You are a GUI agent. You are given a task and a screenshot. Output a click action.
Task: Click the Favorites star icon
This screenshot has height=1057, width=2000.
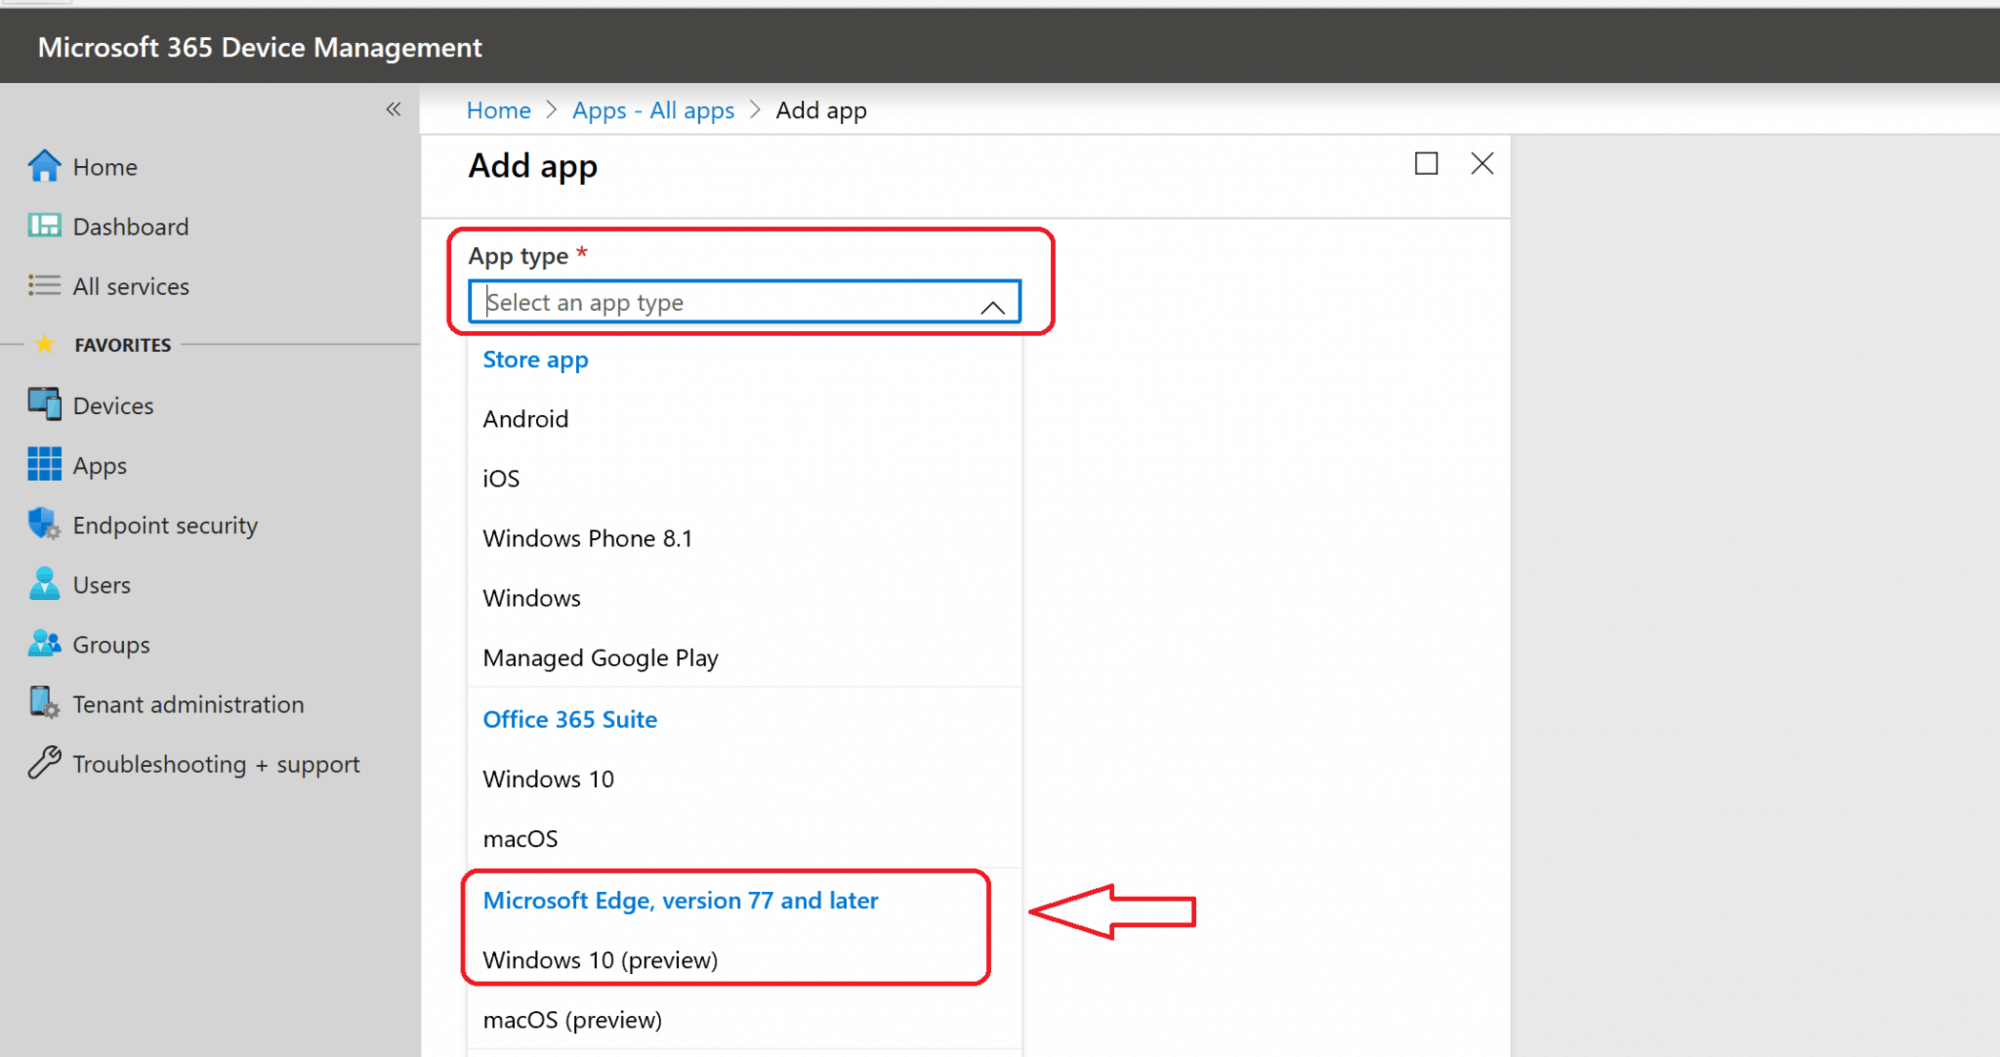44,344
